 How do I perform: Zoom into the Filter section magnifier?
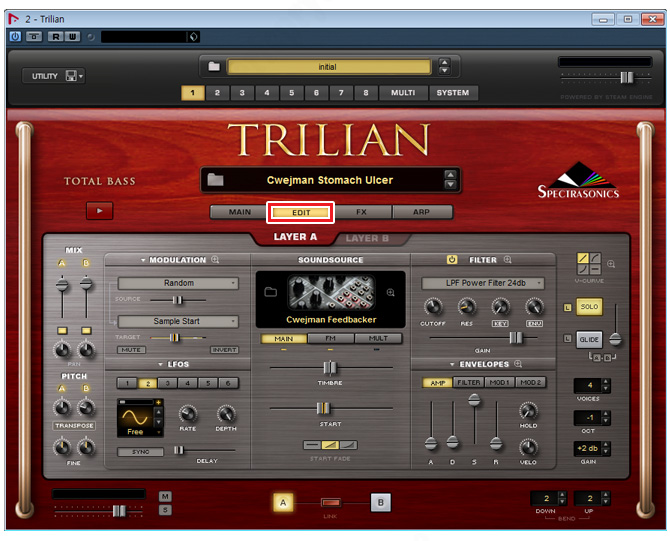click(x=507, y=259)
